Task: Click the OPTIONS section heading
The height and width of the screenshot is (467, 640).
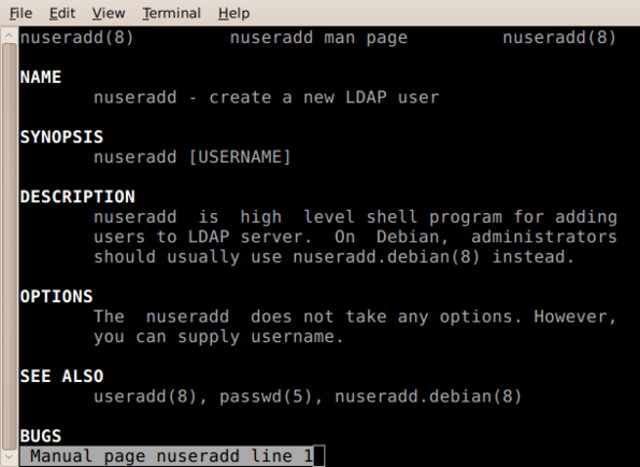Action: pos(56,296)
